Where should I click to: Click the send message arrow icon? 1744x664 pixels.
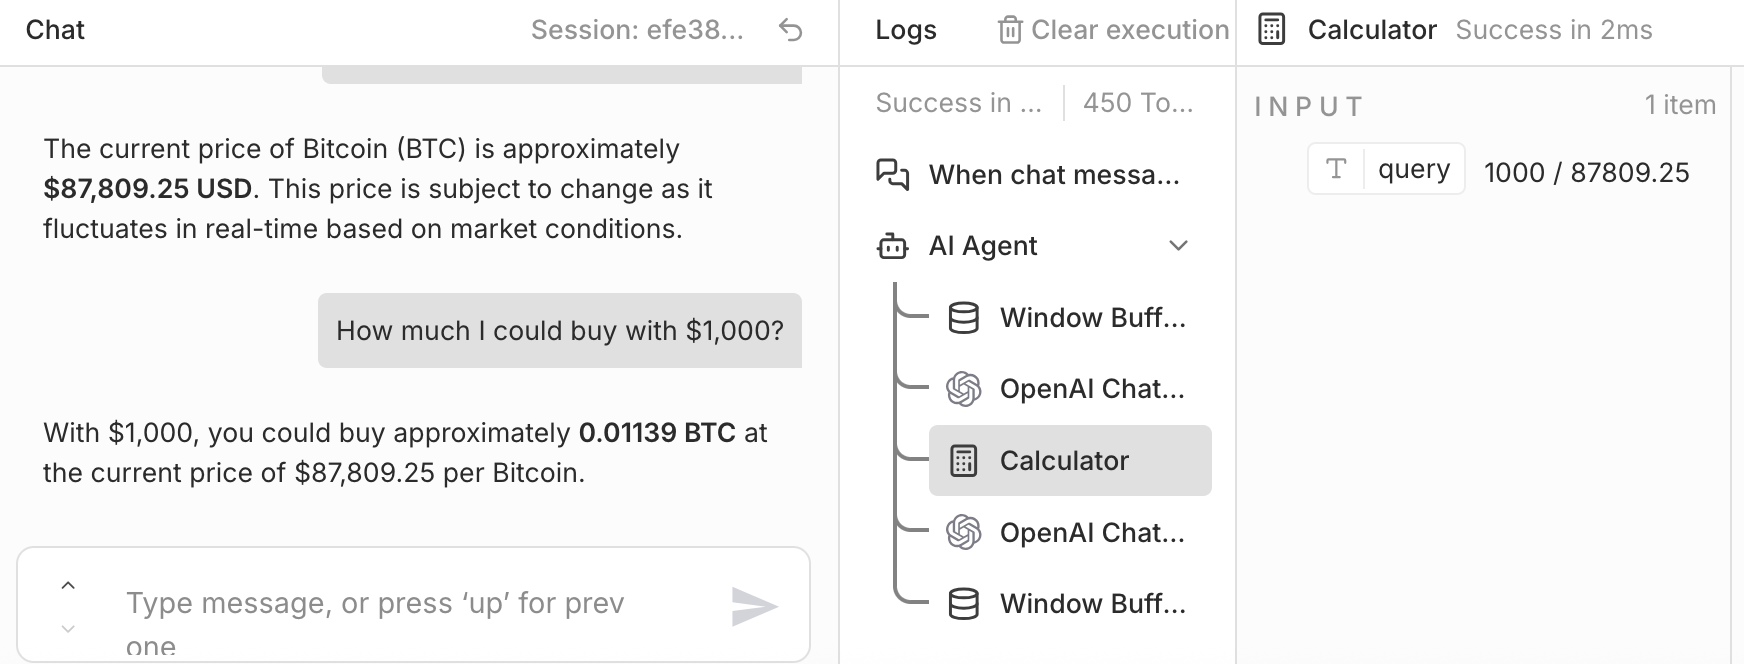[x=754, y=606]
